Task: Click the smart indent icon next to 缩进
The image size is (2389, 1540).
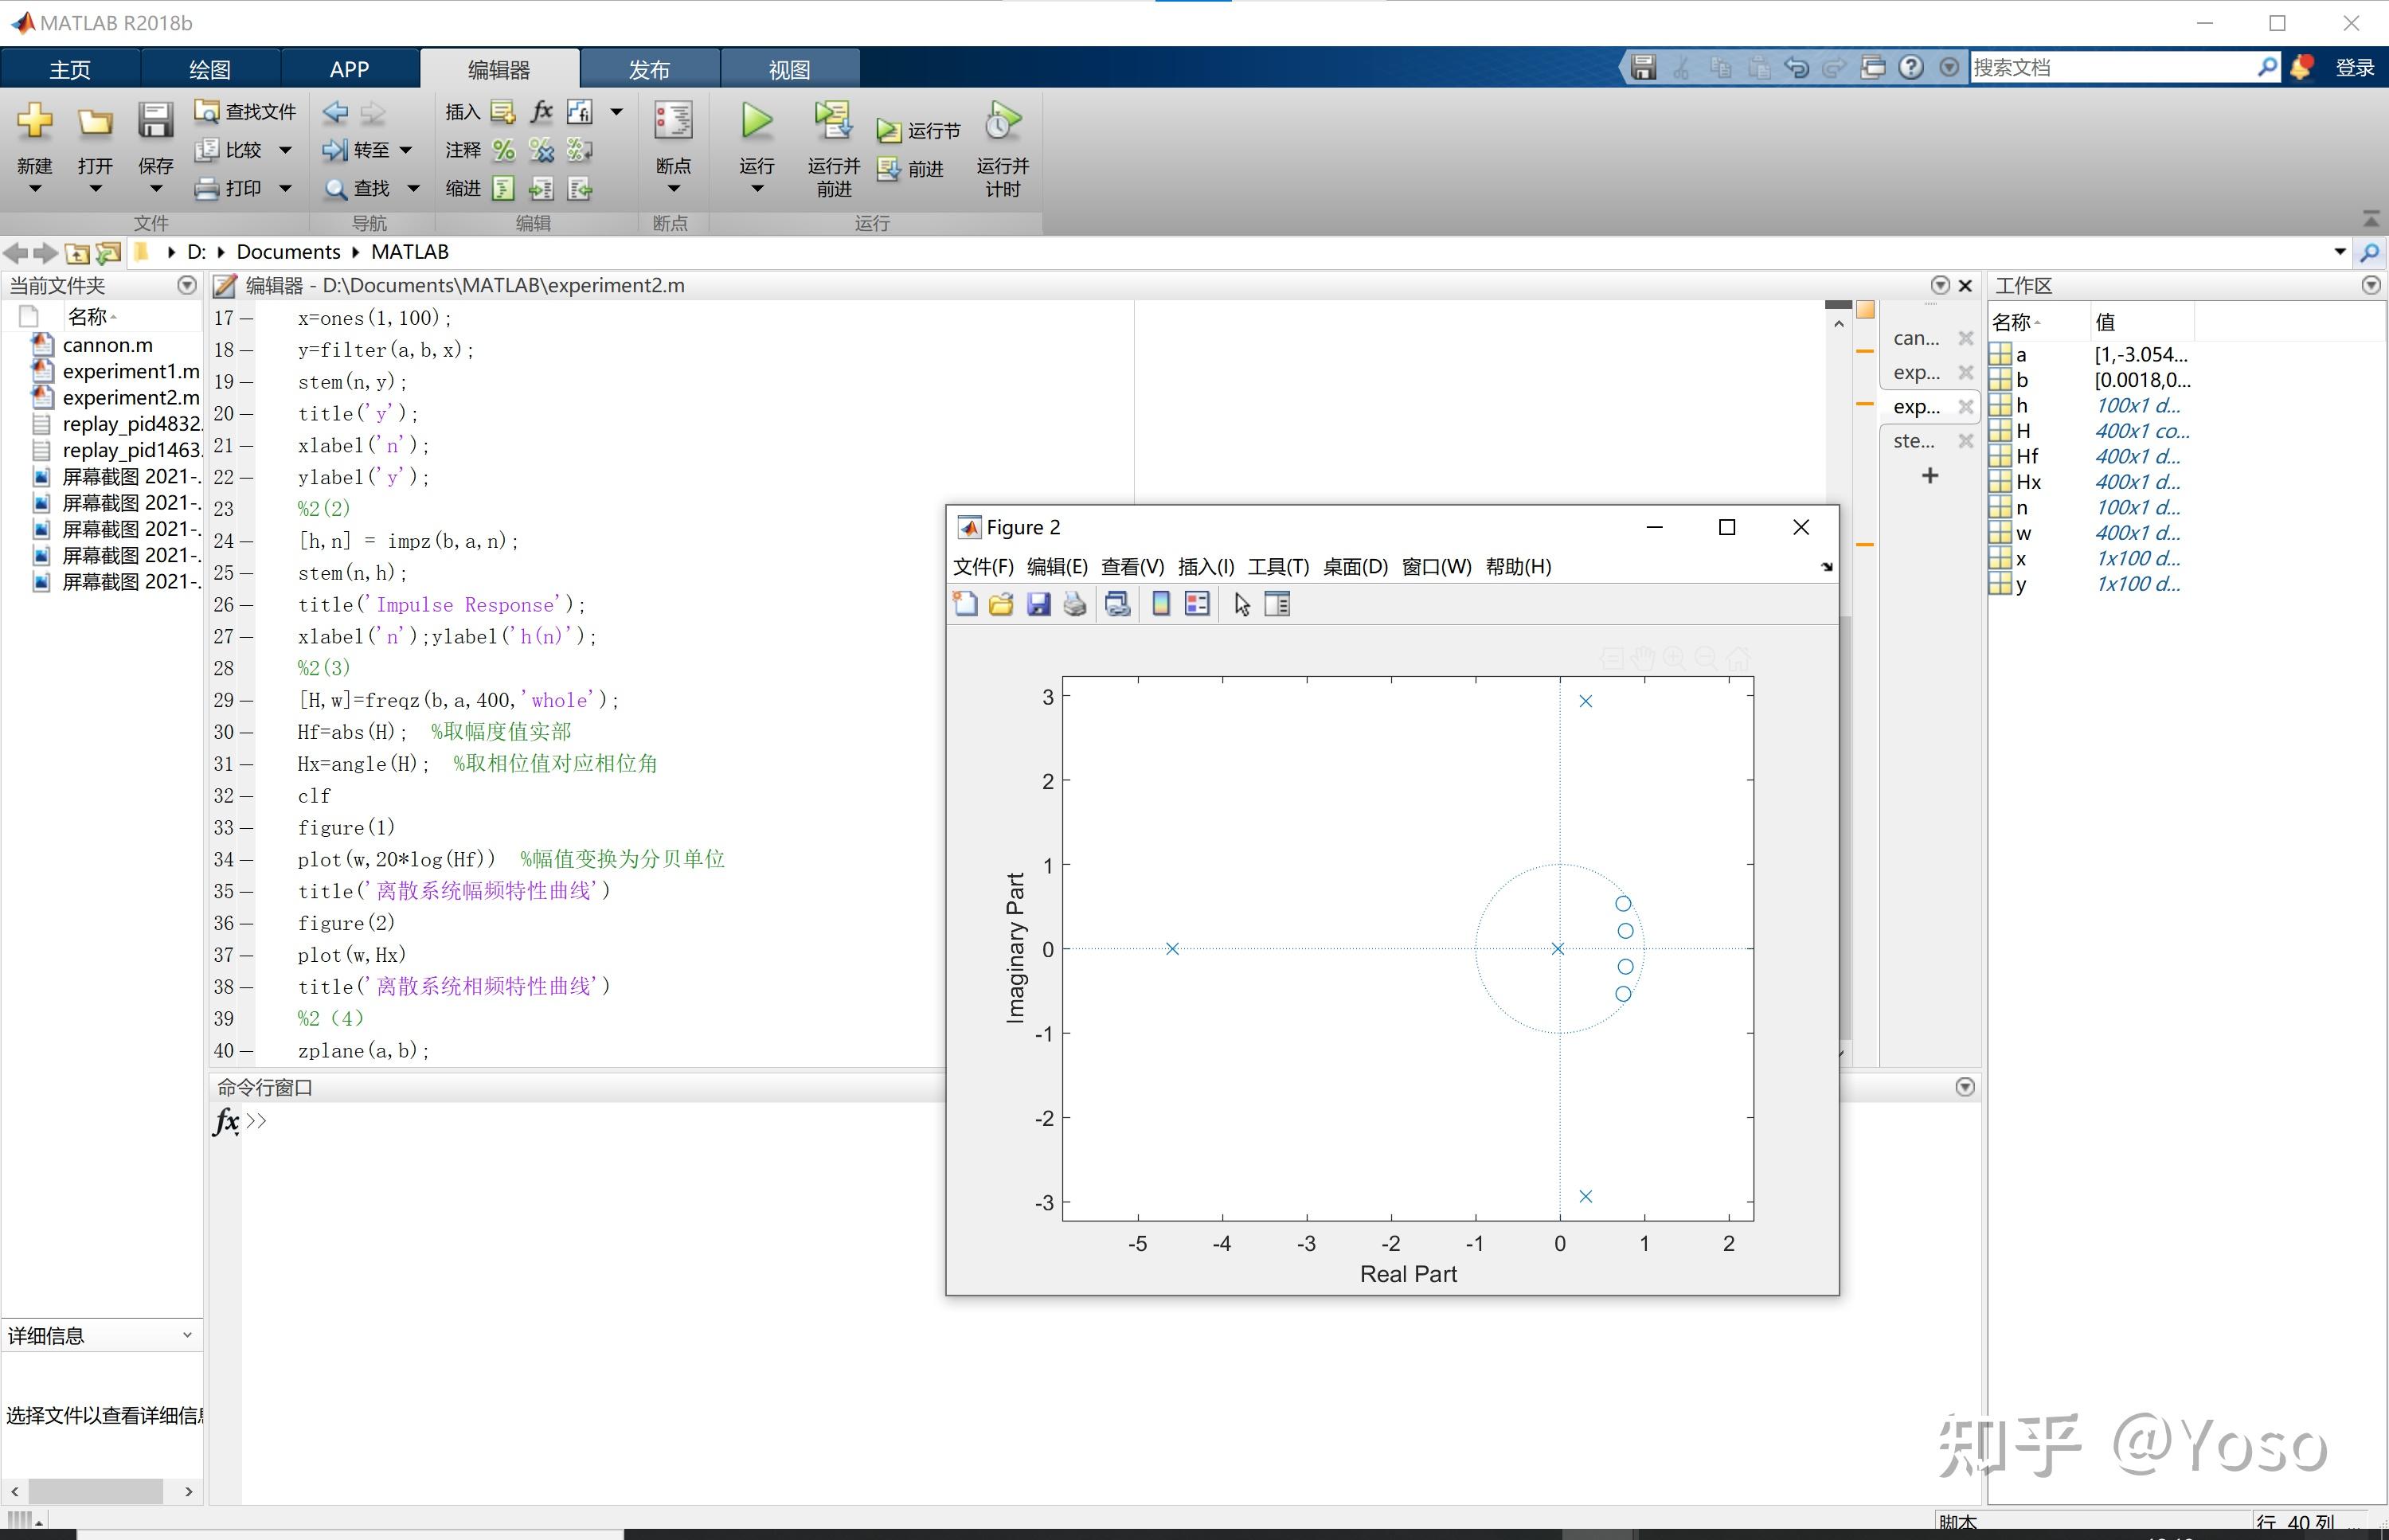Action: 504,188
